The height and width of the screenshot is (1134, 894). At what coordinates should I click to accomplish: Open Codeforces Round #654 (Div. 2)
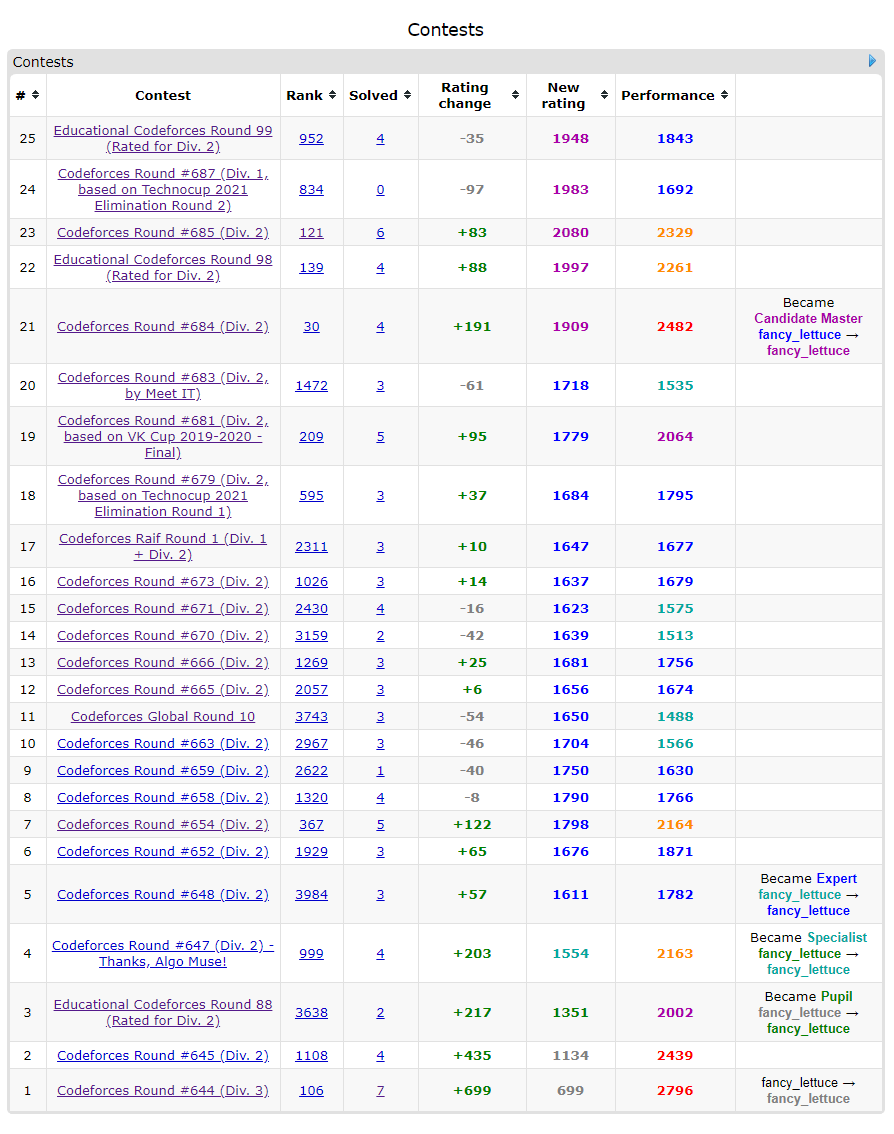click(x=163, y=824)
